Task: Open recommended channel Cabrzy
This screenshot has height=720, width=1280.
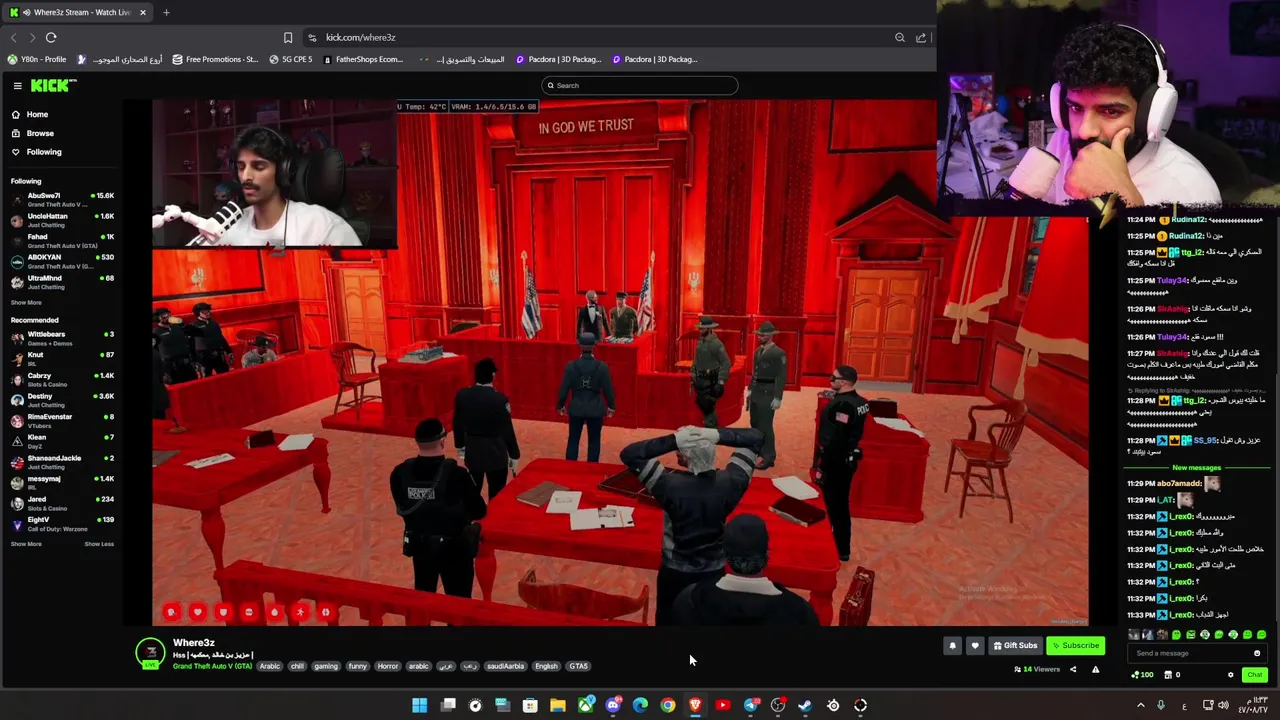Action: pos(62,379)
